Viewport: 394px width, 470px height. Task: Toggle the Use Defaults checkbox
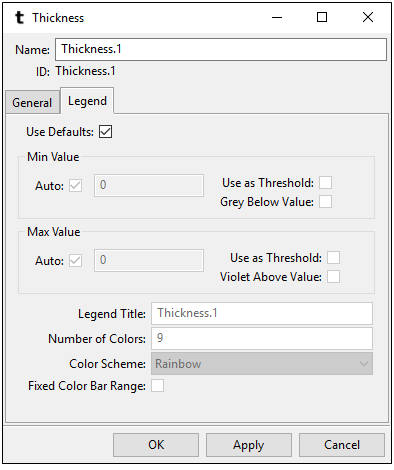click(x=105, y=132)
